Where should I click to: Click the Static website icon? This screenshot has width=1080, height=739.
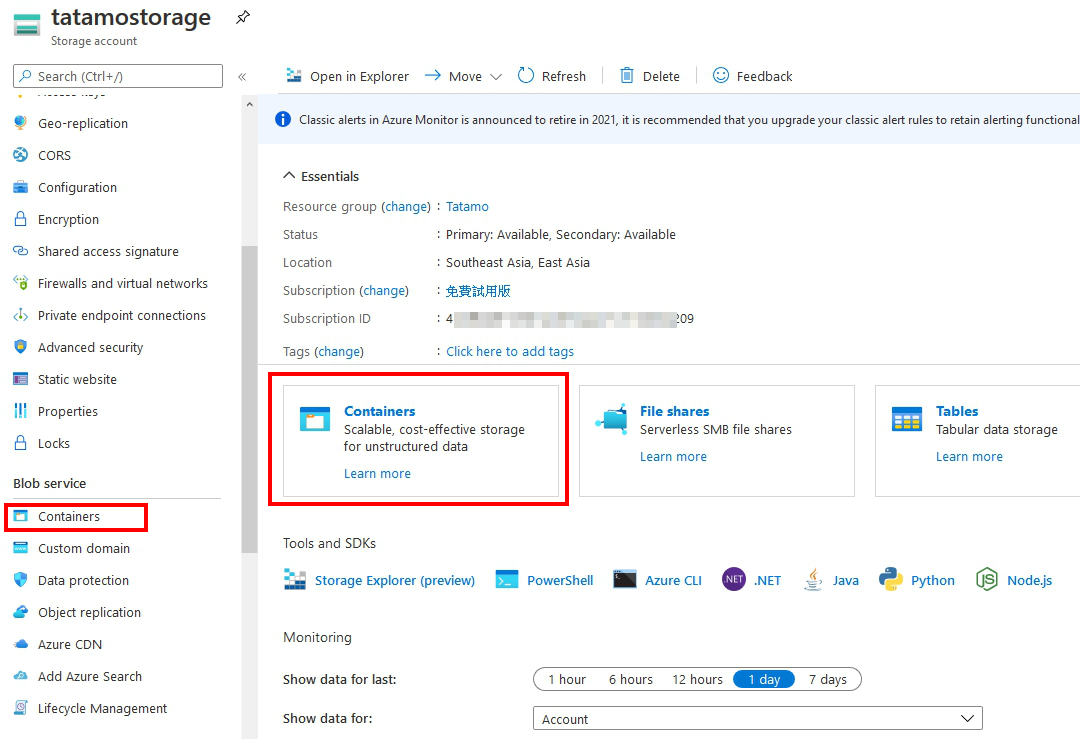coord(21,379)
